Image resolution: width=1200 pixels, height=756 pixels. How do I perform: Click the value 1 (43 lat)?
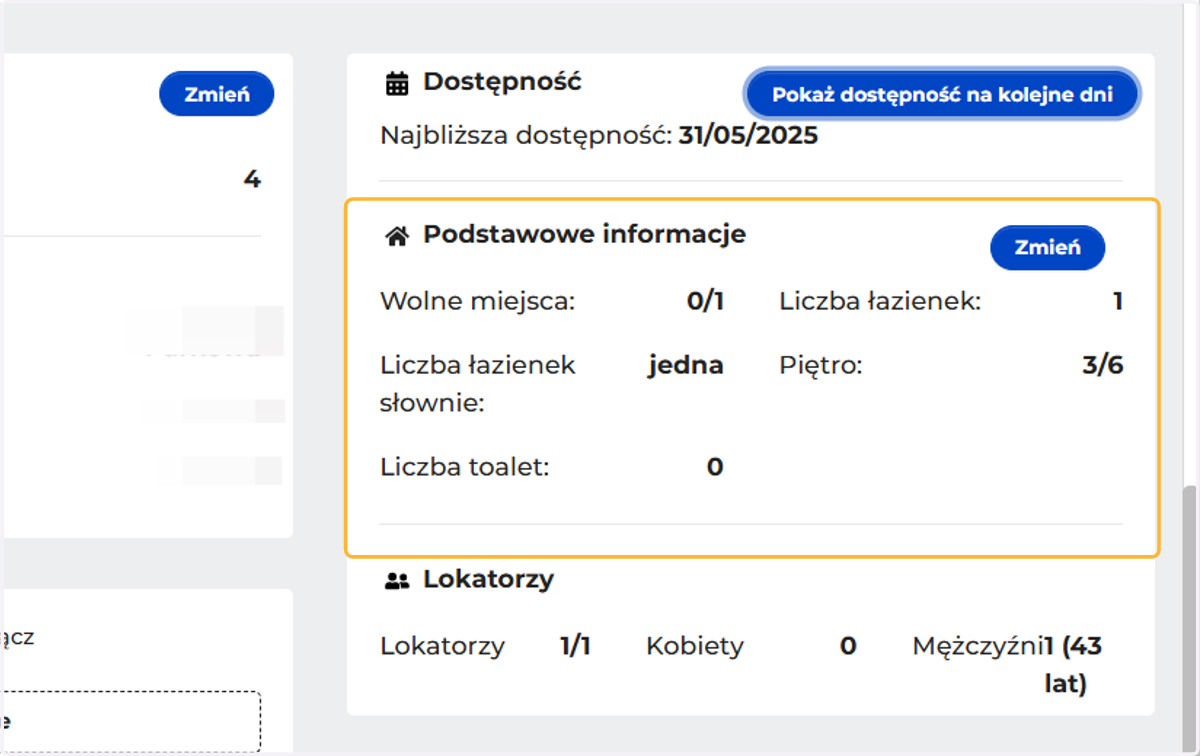pos(1072,666)
